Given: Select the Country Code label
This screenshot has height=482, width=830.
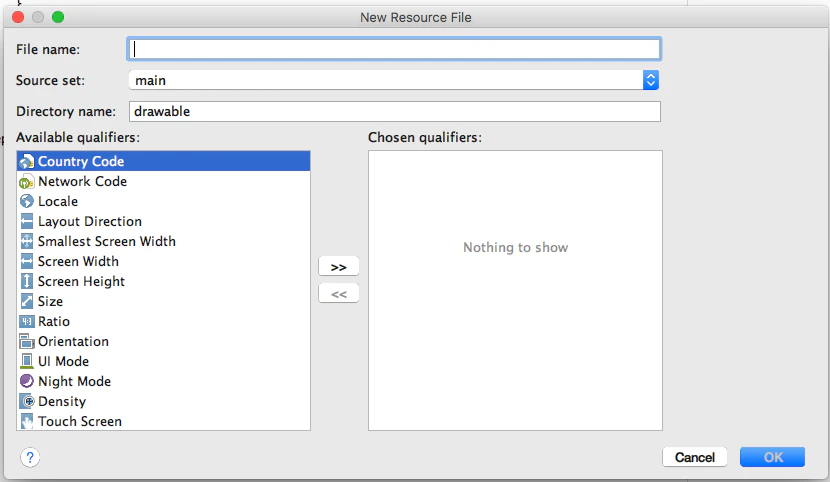Looking at the screenshot, I should [x=81, y=161].
